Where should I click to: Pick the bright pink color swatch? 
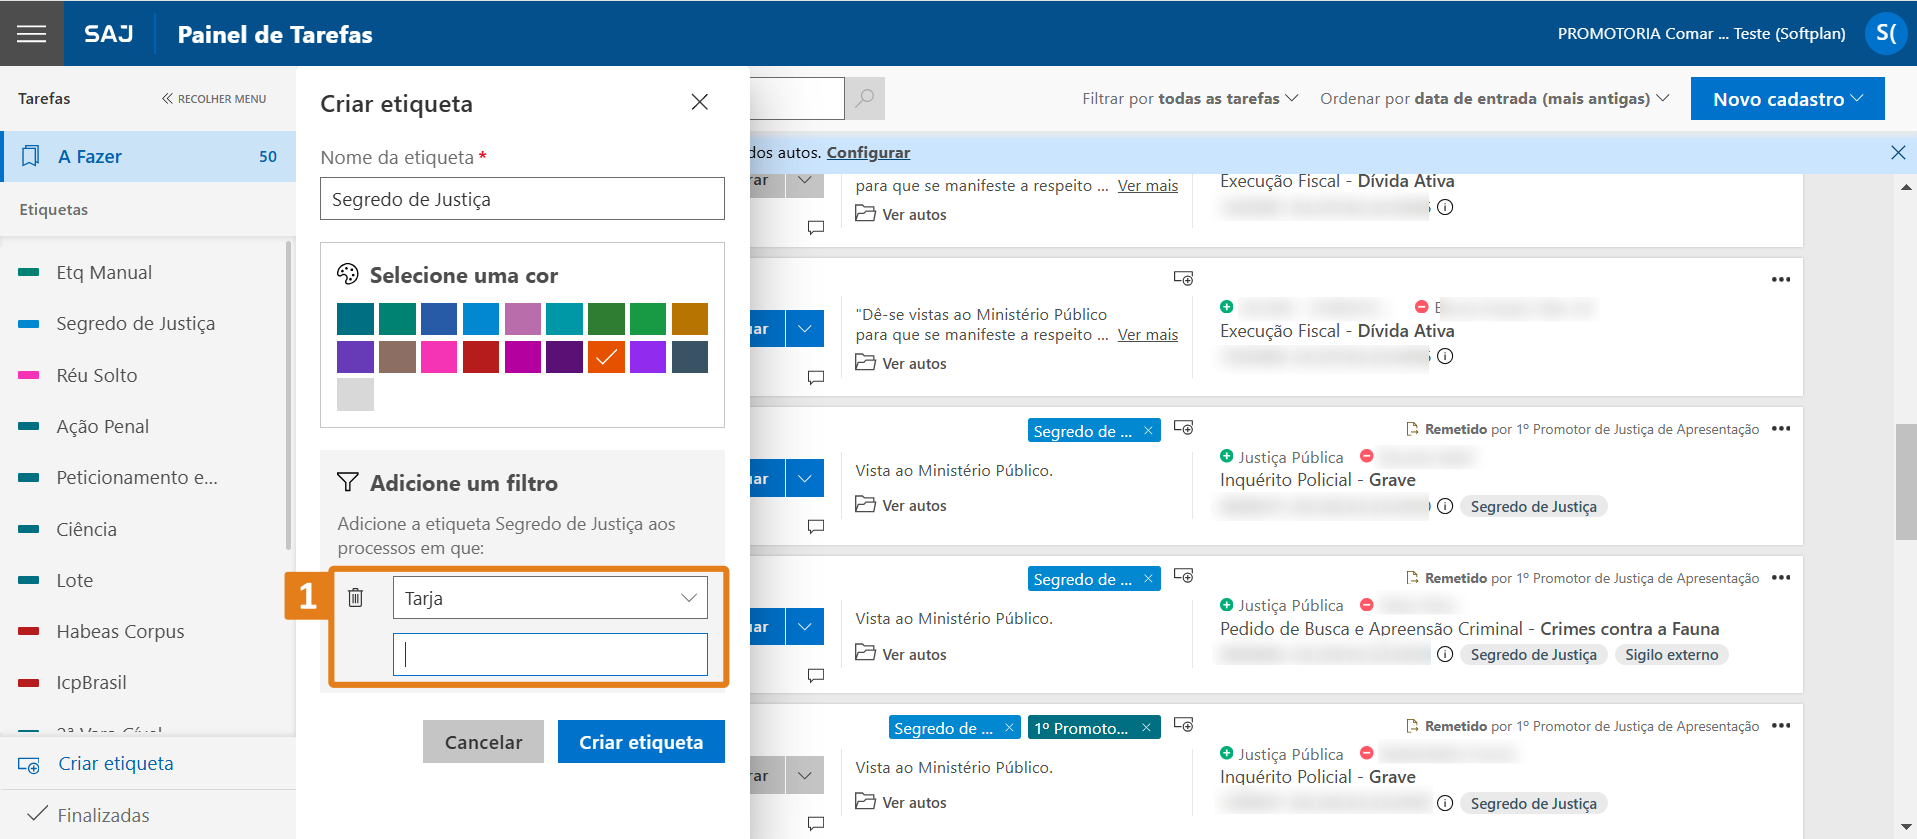click(x=439, y=357)
